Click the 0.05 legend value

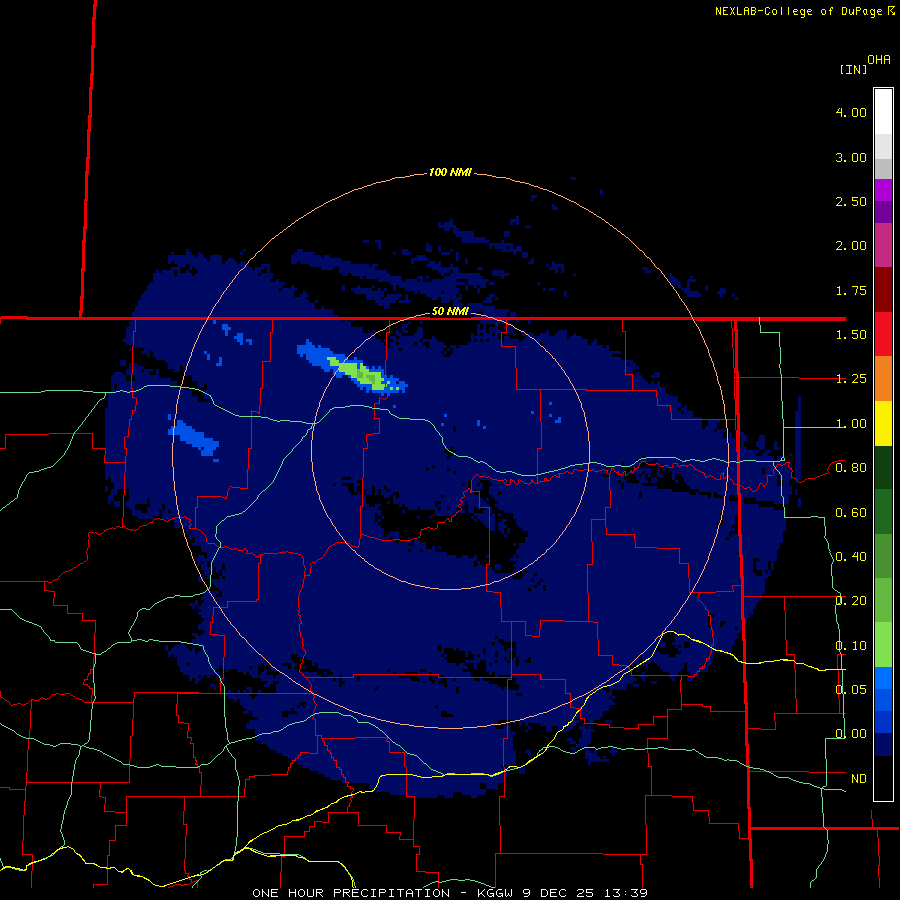(851, 689)
